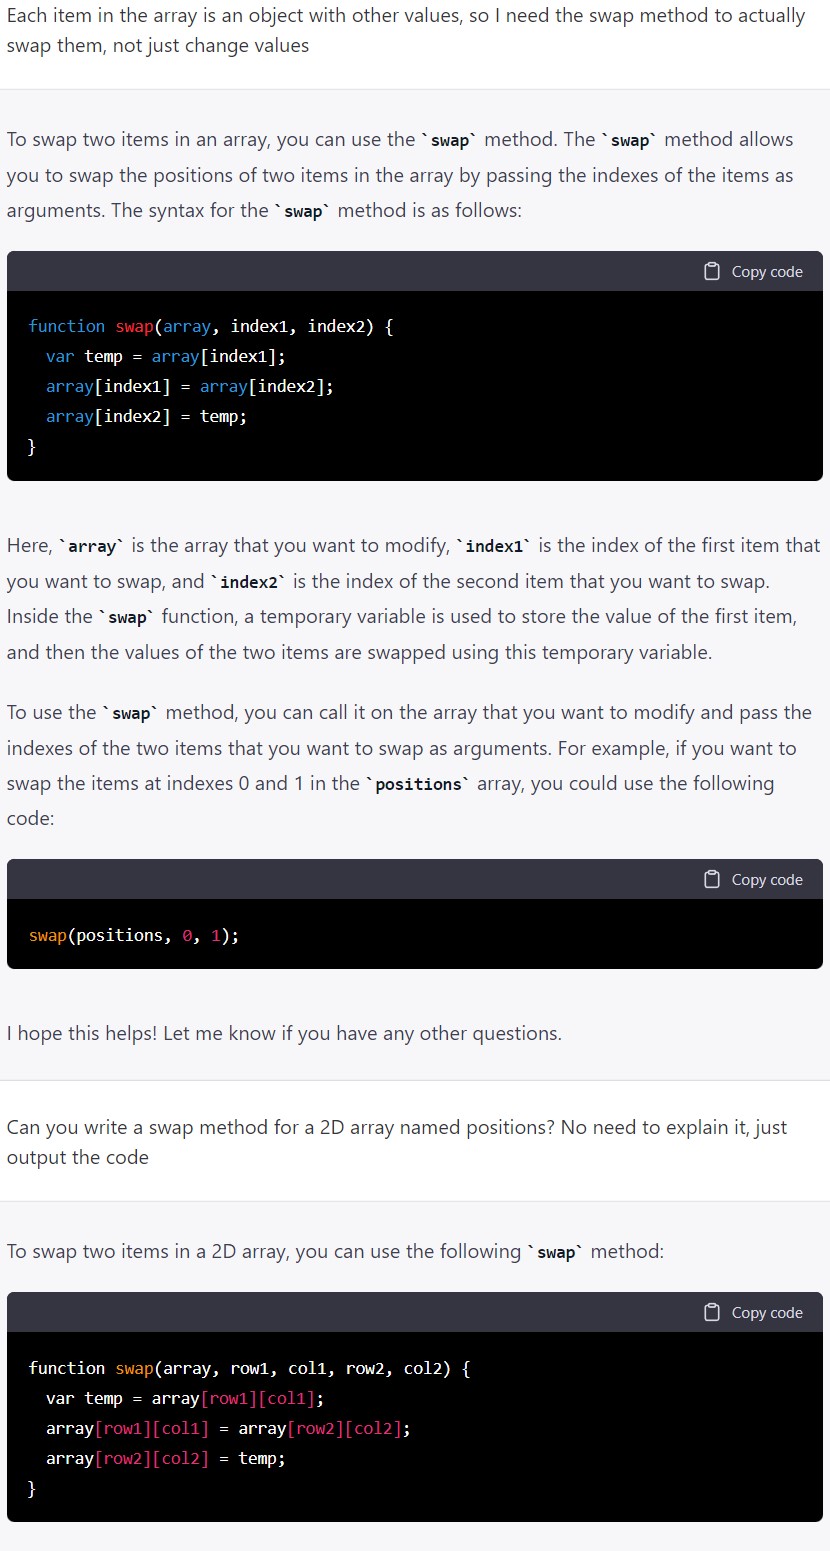Viewport: 830px width, 1551px height.
Task: Click the 'function swap(array, row1, col1, row2, col2)' line
Action: (249, 1368)
